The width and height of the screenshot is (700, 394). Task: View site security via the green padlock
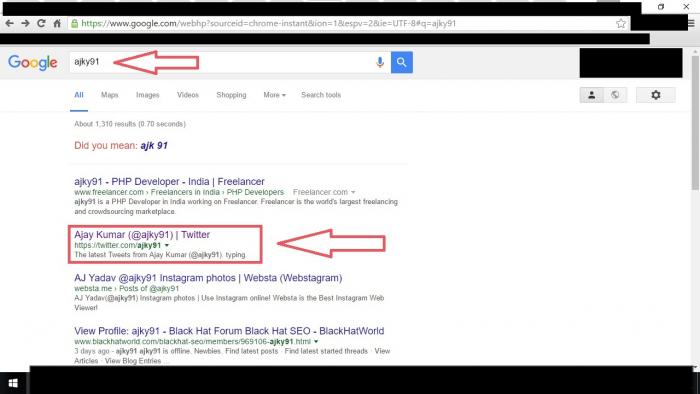tap(75, 24)
